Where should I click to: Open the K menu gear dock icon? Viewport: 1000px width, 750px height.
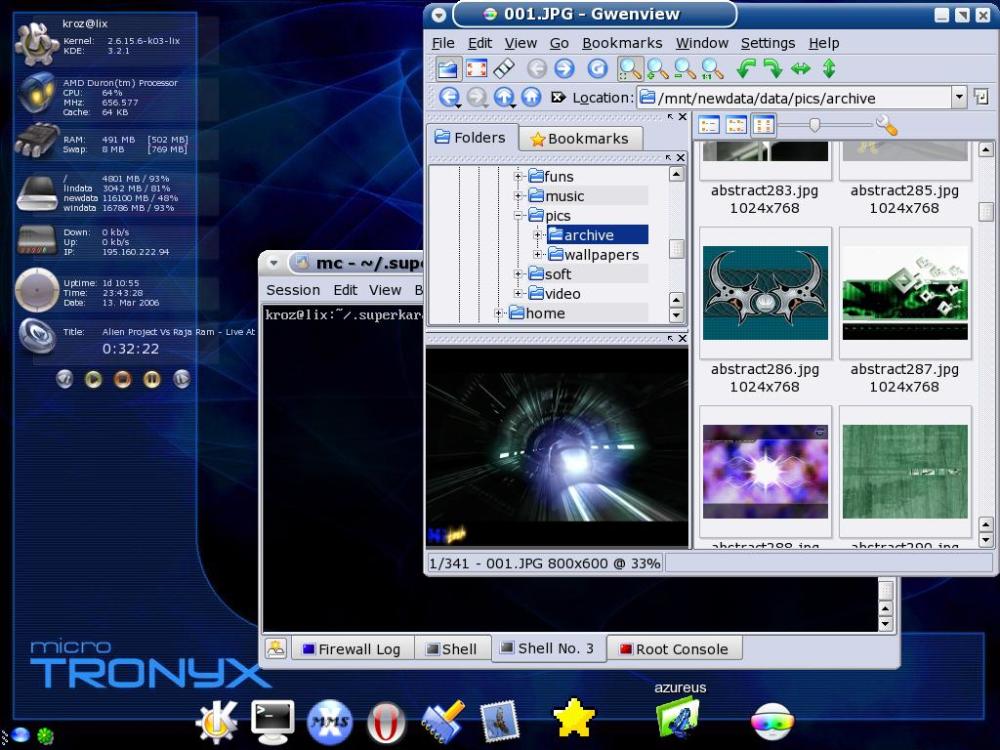[x=217, y=722]
